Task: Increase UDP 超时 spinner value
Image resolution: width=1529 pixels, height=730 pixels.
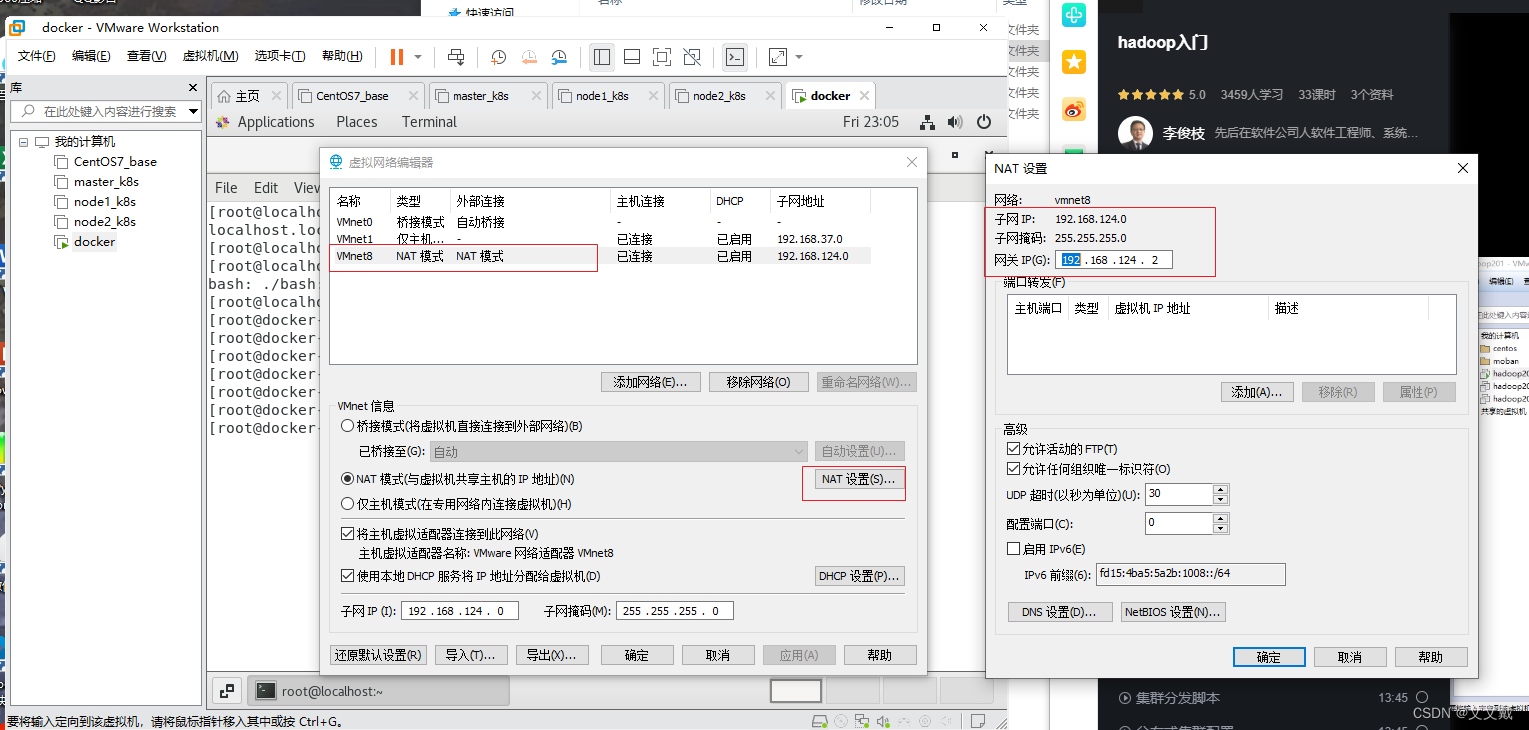Action: point(1220,489)
